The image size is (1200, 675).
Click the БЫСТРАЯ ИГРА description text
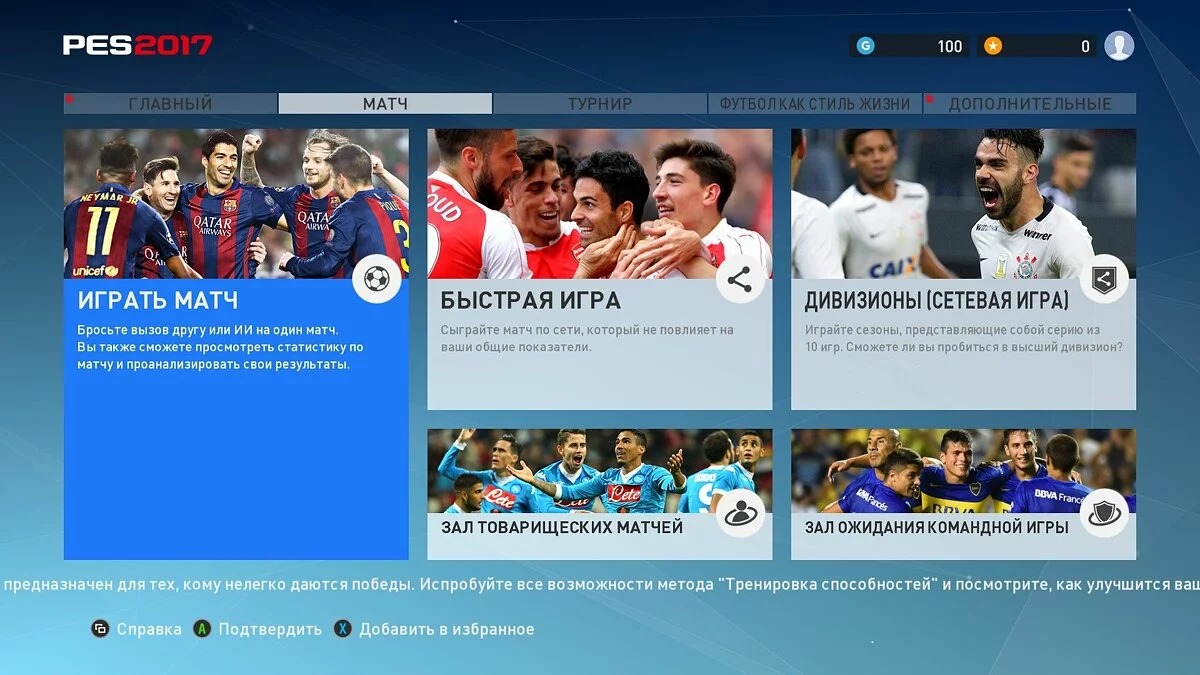pos(587,338)
